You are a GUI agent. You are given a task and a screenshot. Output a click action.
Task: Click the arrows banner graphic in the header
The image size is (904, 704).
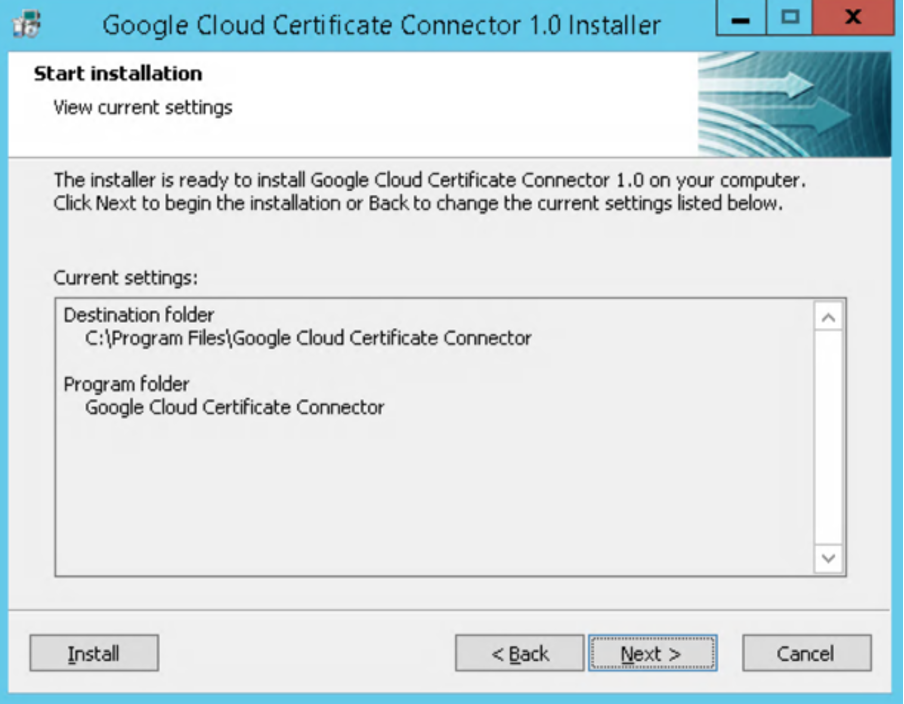coord(794,104)
